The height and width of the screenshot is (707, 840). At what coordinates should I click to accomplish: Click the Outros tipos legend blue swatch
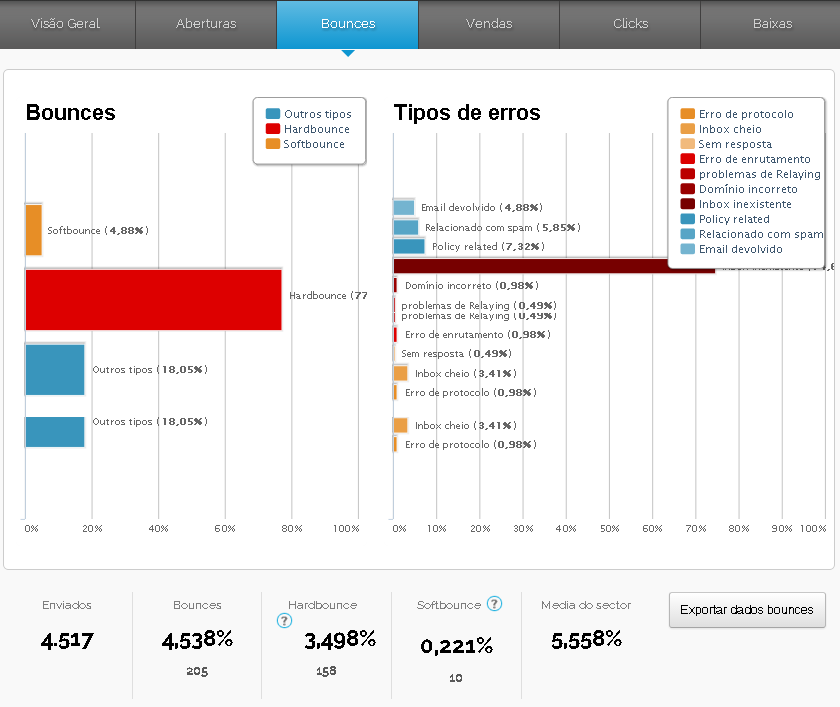(x=273, y=114)
